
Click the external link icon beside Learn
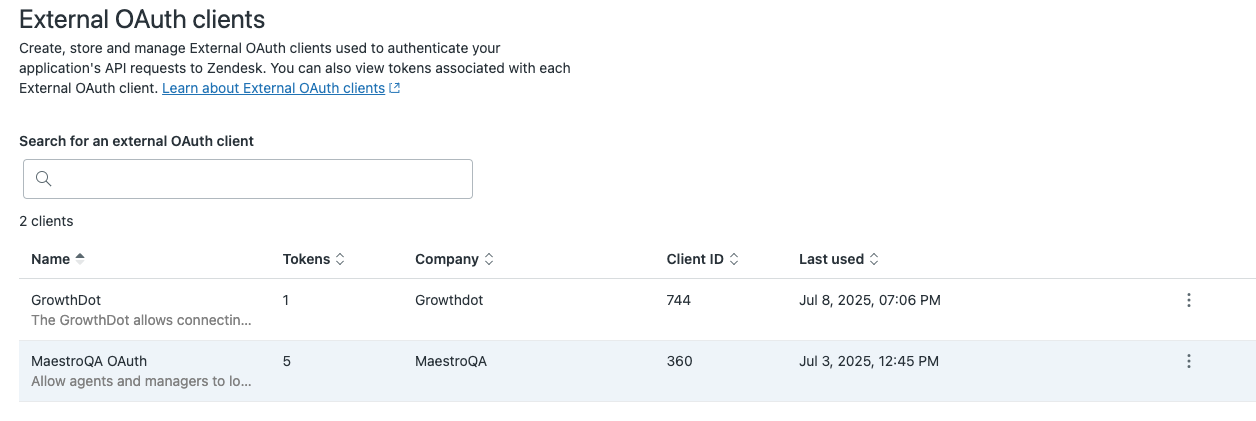395,88
